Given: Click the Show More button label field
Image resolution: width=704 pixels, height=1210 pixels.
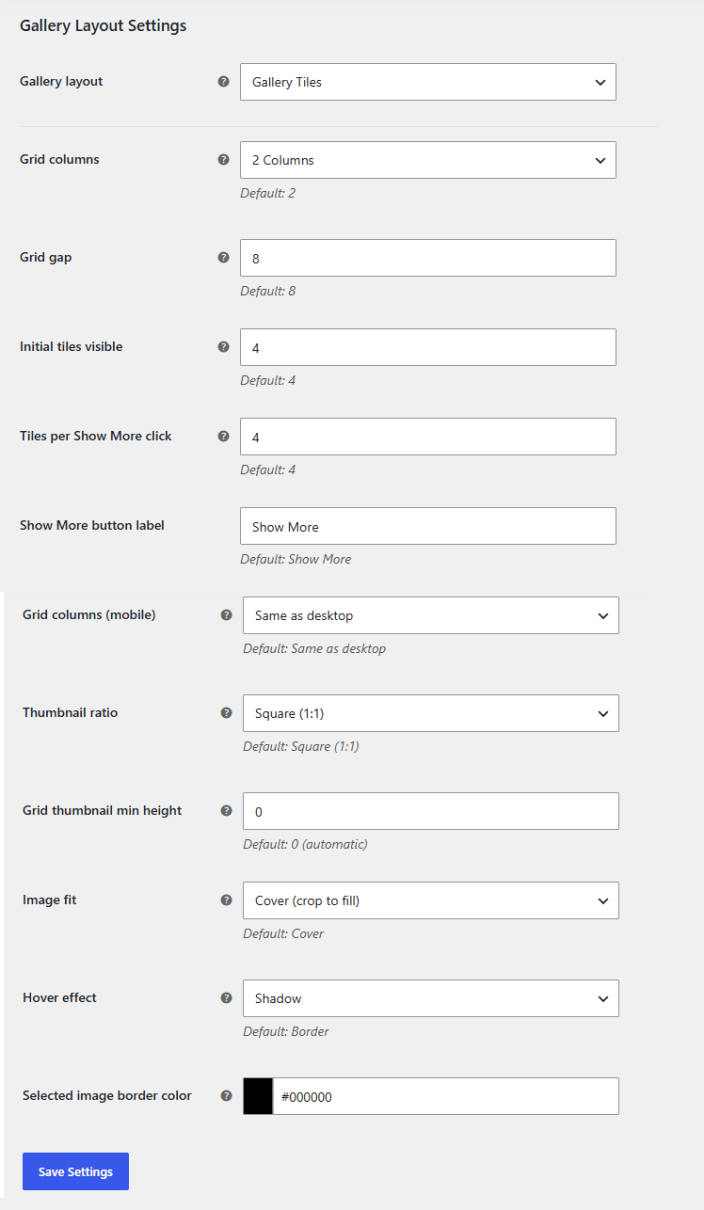Looking at the screenshot, I should coord(428,526).
